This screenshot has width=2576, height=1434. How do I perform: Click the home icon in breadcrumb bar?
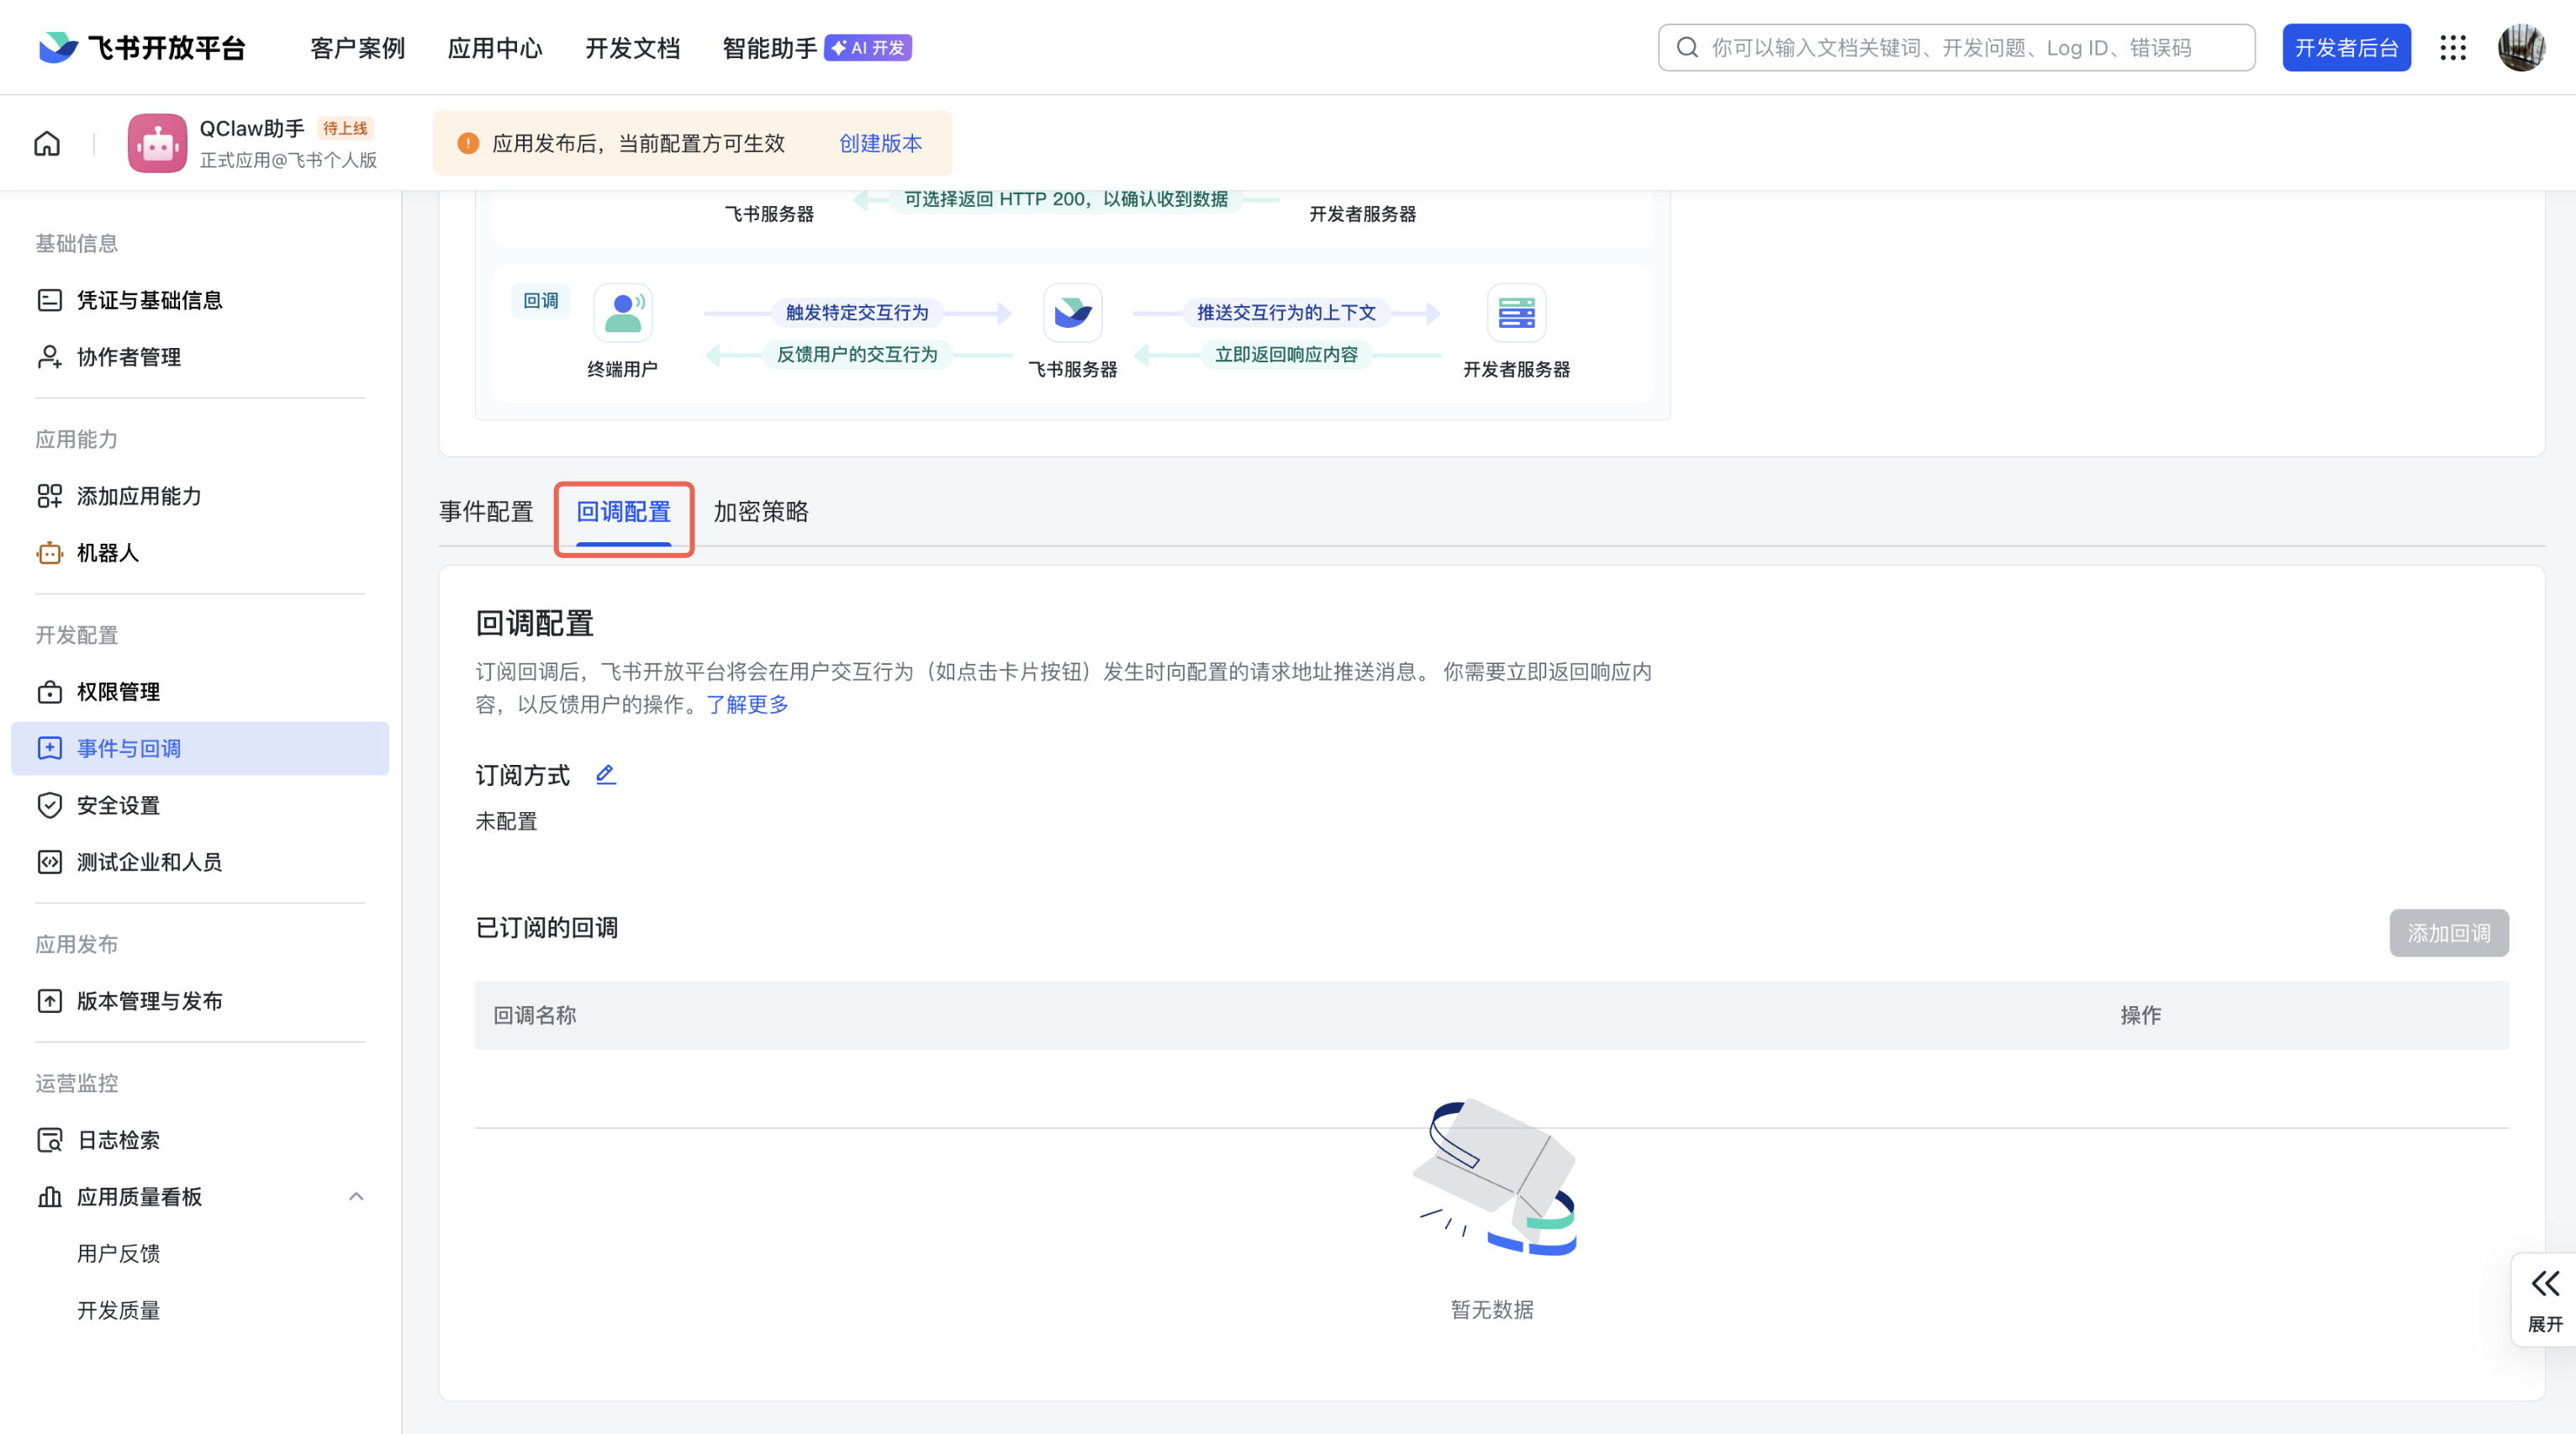(x=47, y=143)
